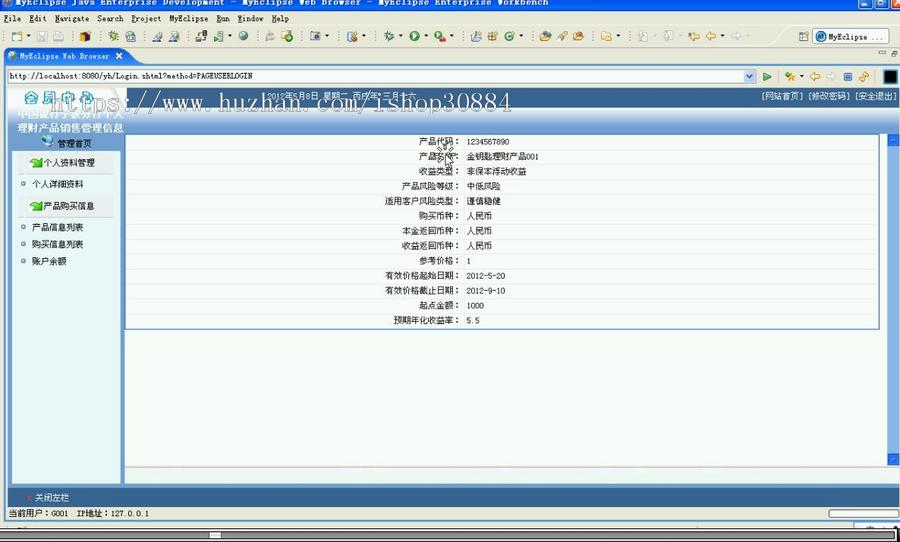Click the value 金钥匙理财产品001
The height and width of the screenshot is (542, 900).
click(502, 157)
